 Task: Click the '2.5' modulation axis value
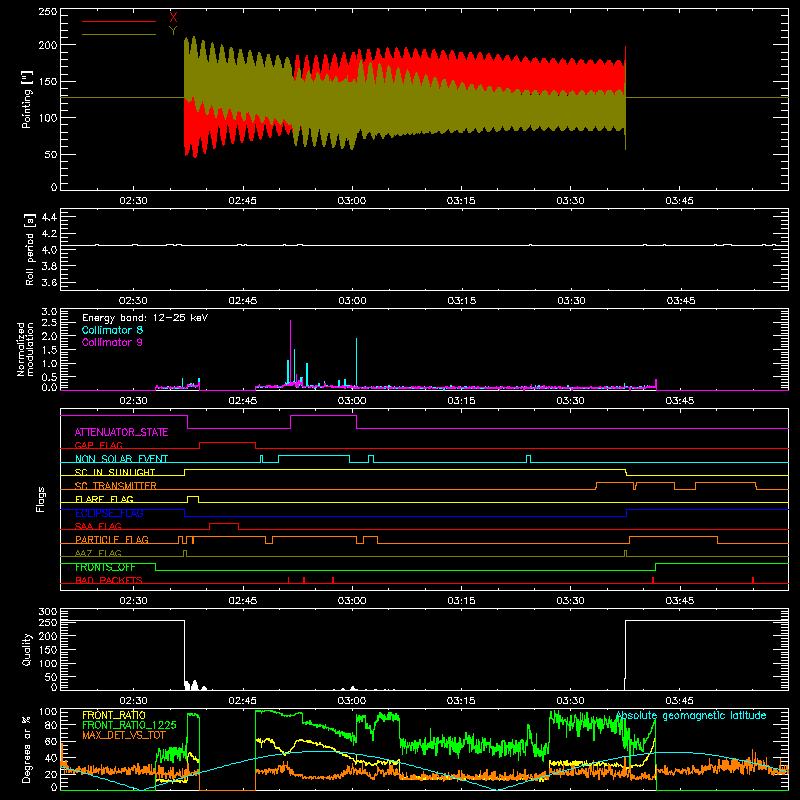click(49, 323)
